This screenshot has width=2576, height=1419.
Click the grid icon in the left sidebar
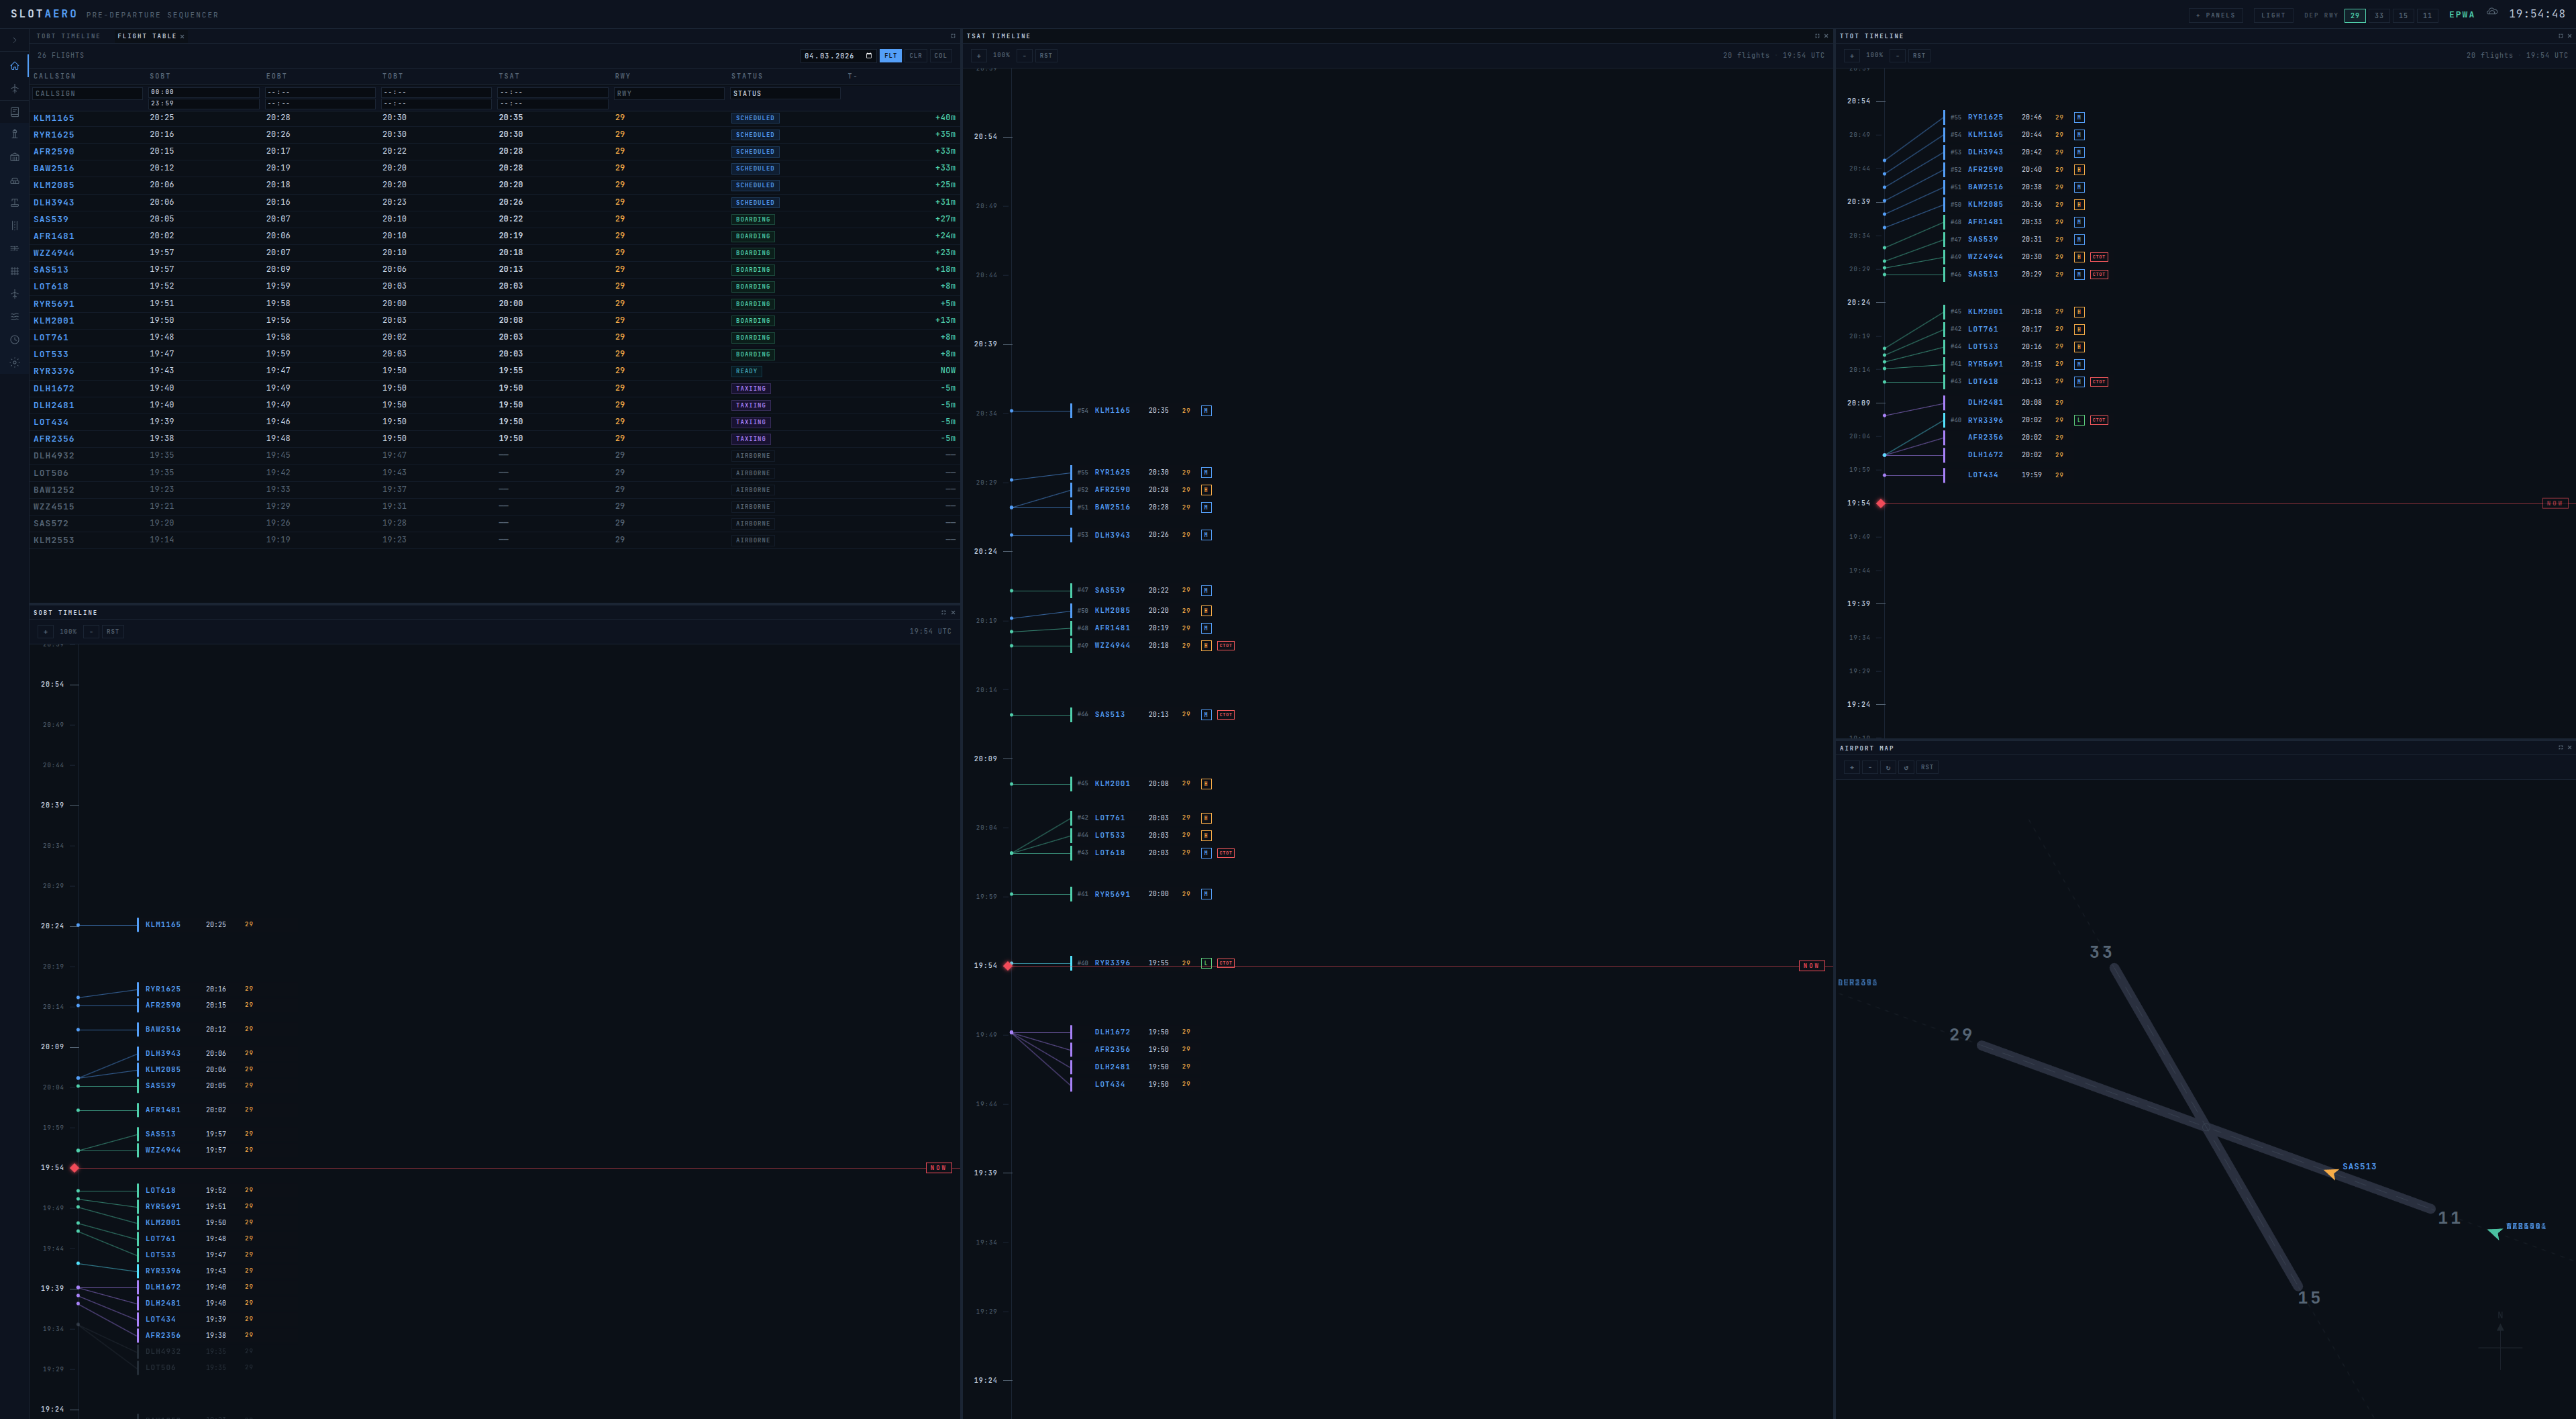[x=14, y=271]
